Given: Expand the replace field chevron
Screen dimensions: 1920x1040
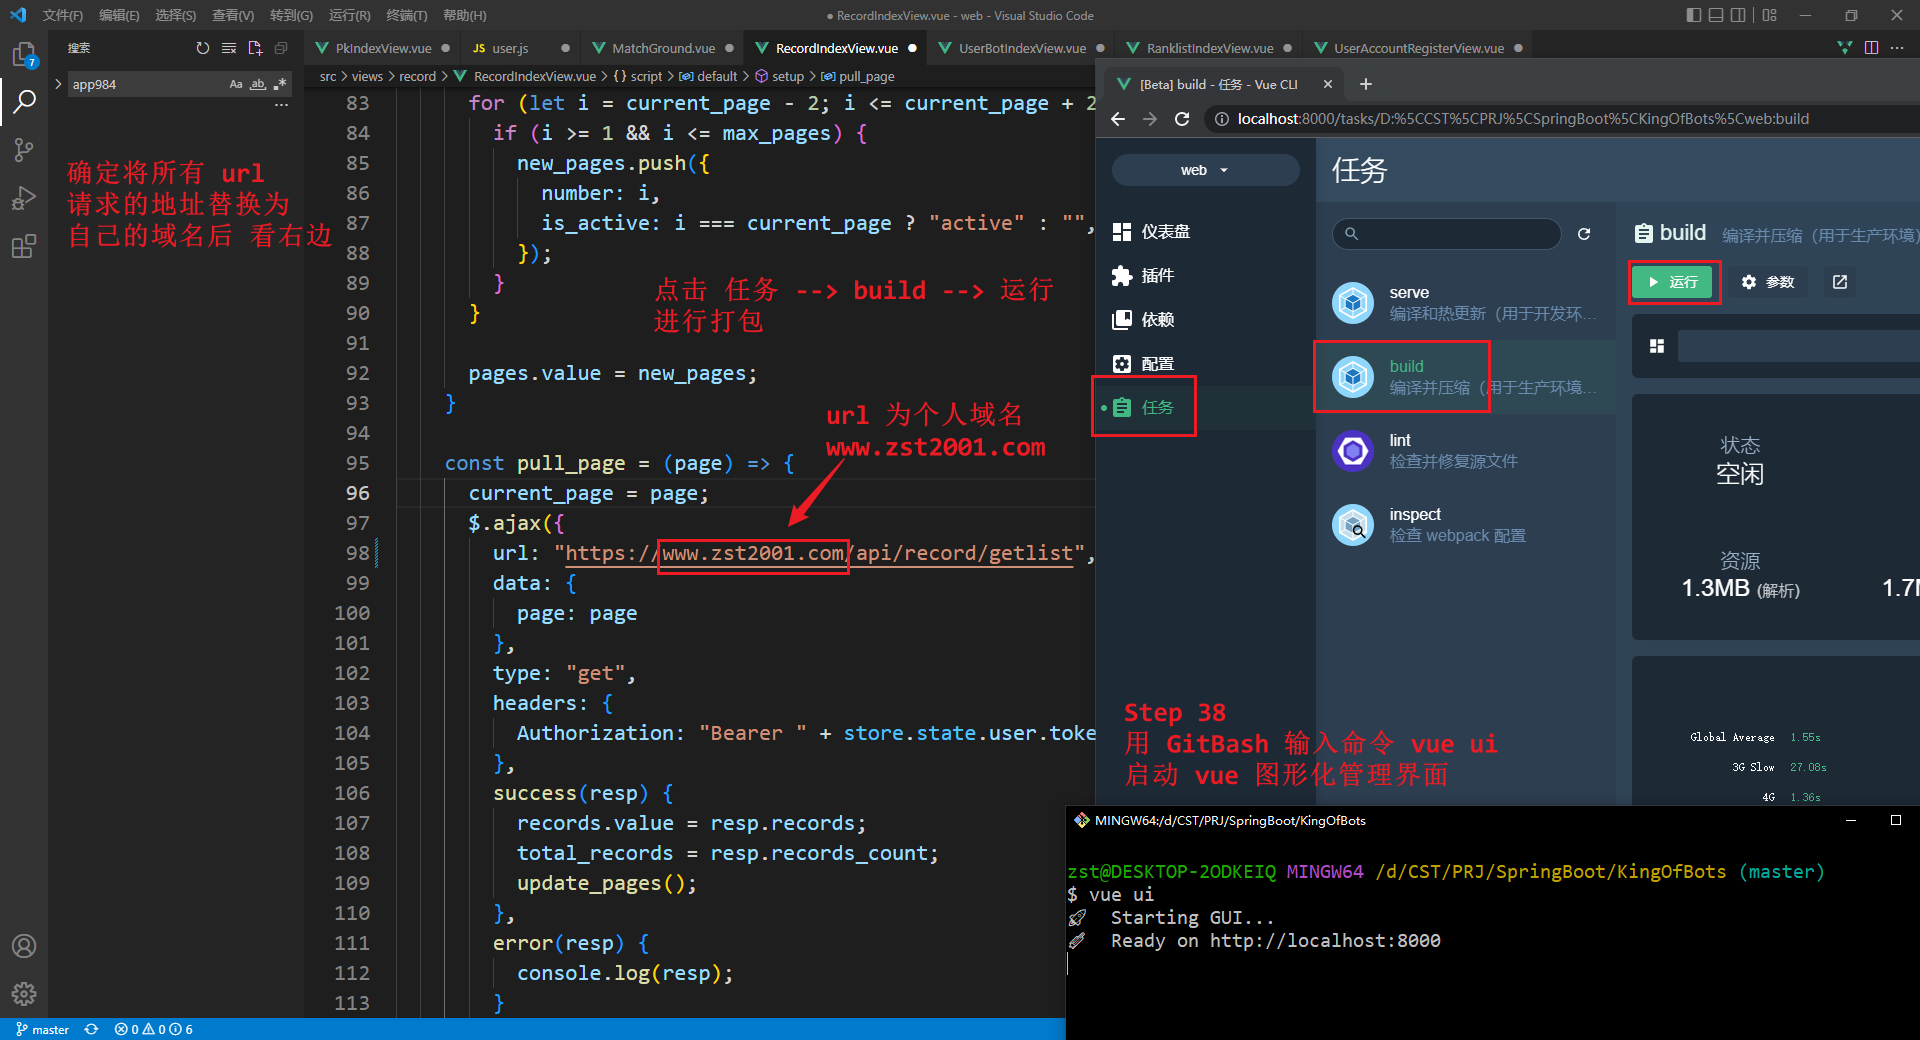Looking at the screenshot, I should pyautogui.click(x=58, y=84).
